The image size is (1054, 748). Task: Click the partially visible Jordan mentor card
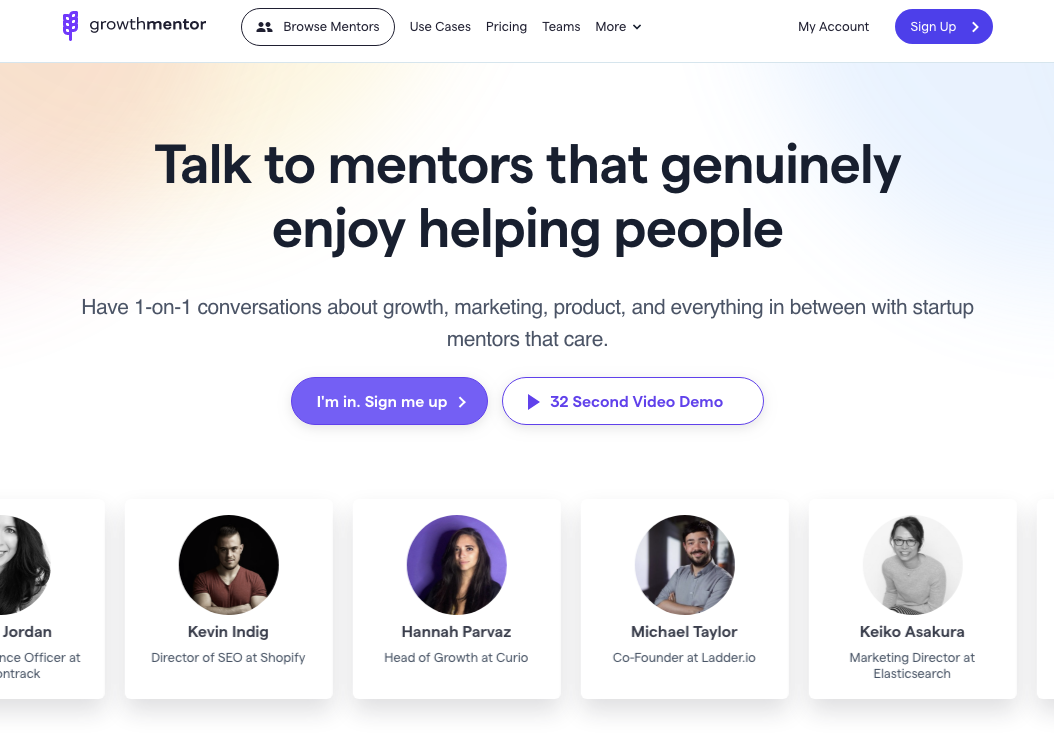point(52,599)
